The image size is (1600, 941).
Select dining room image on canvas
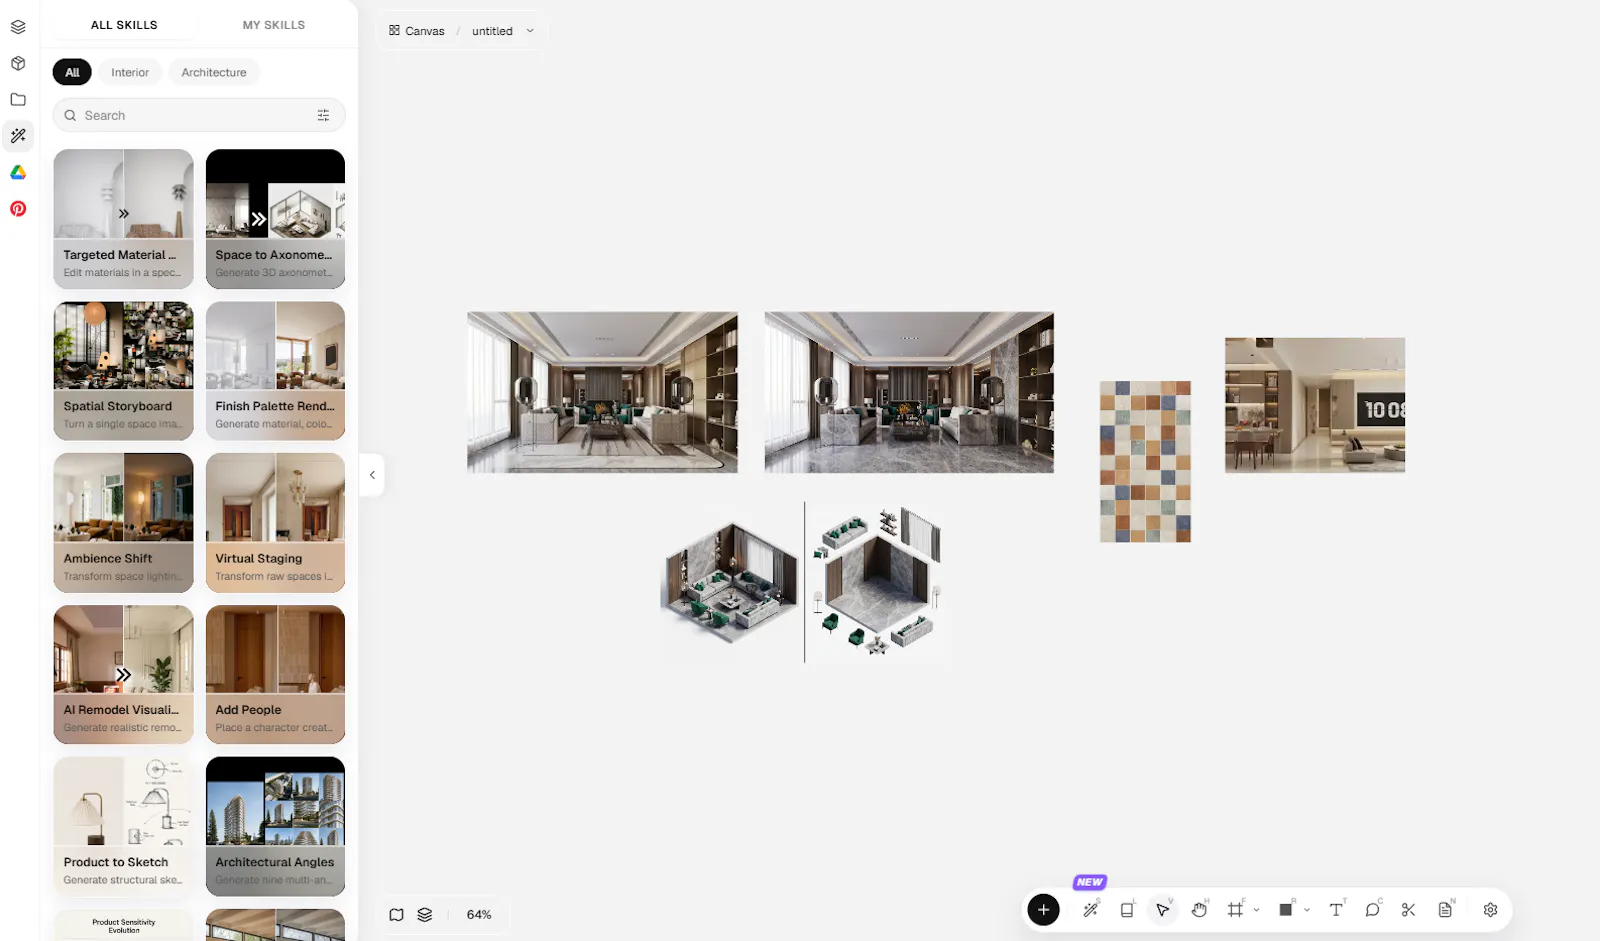(x=1315, y=405)
